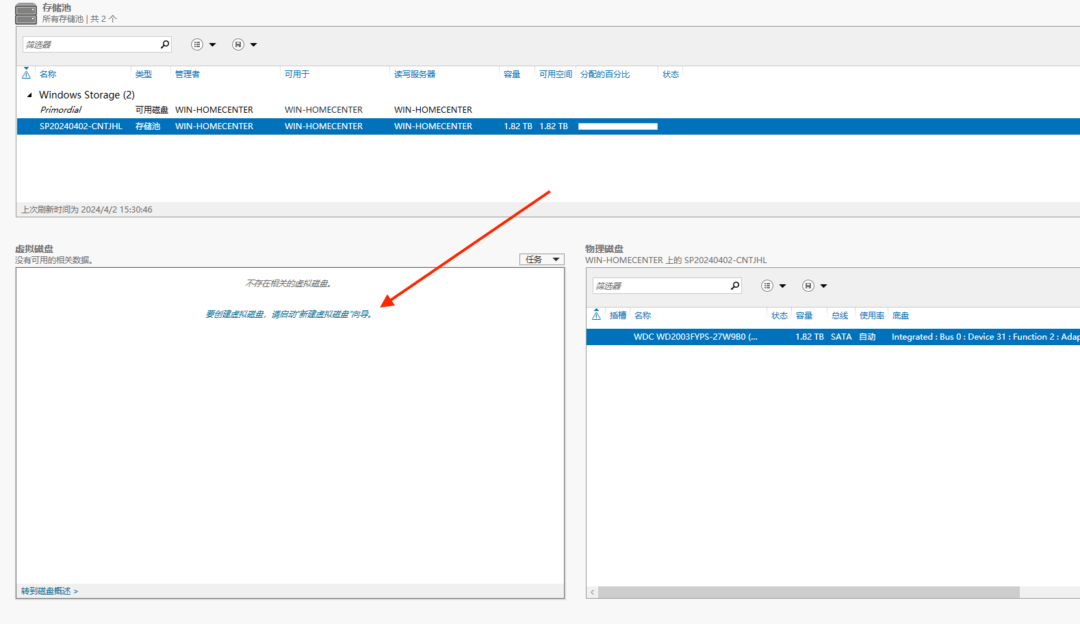Click the allocated percentage bar of SP20240402-CNTJHL

point(618,127)
